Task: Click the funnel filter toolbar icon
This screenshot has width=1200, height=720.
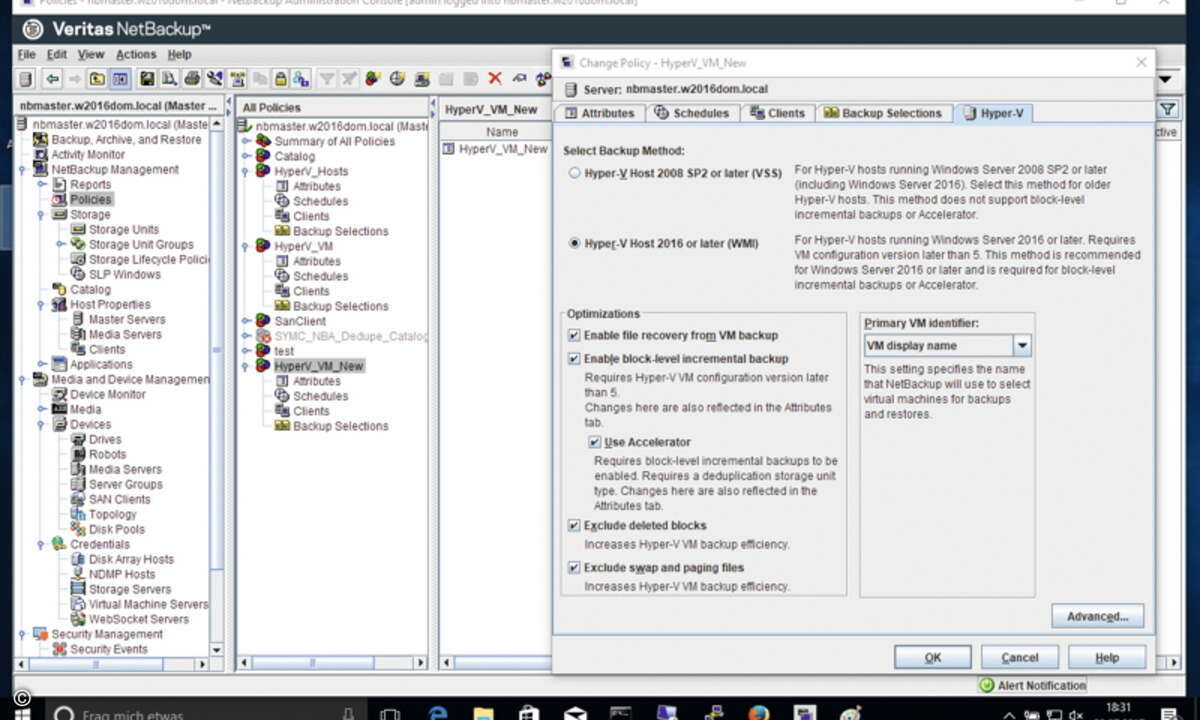Action: [x=327, y=79]
